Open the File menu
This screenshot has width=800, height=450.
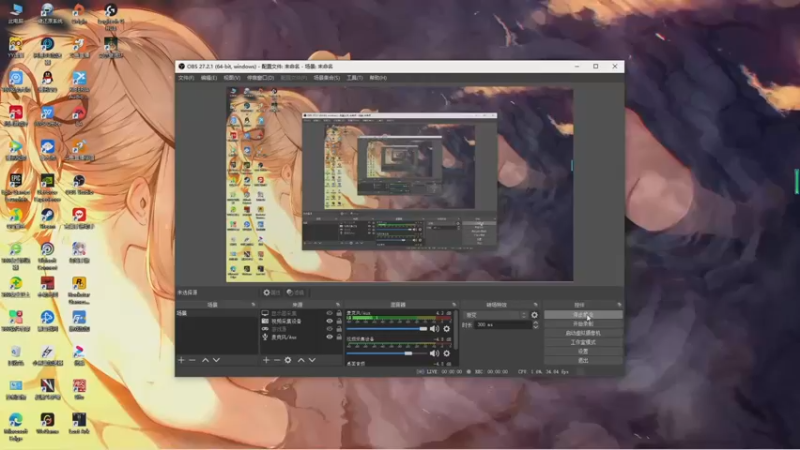[x=186, y=78]
